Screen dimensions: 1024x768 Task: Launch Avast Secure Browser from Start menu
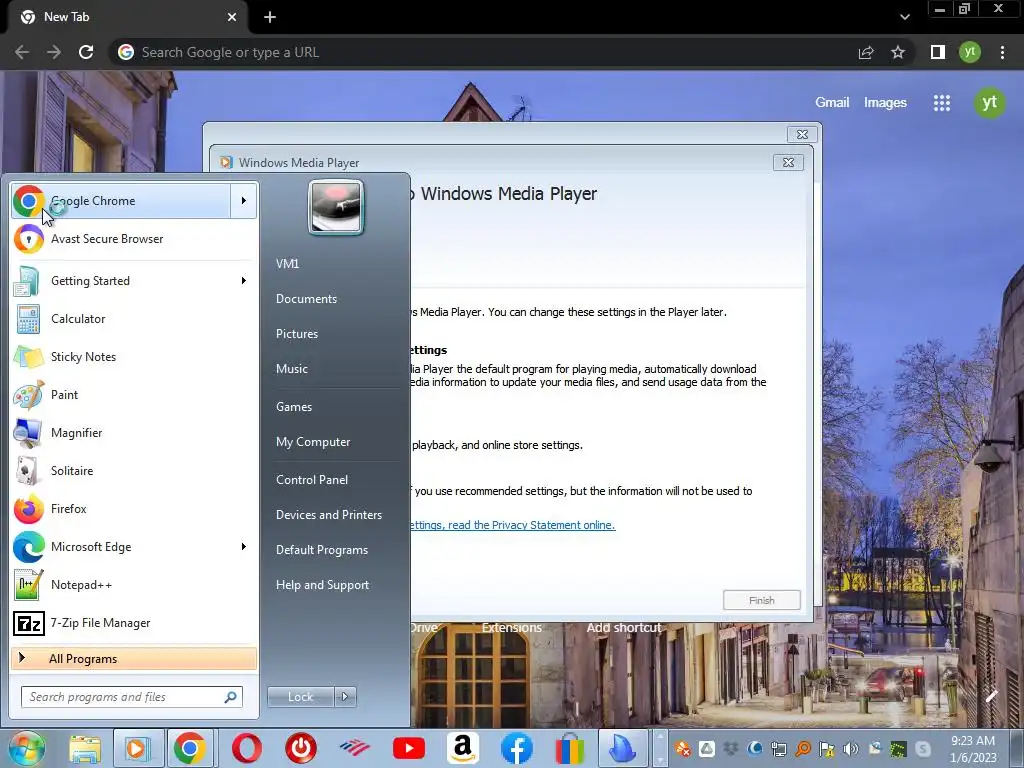134,239
